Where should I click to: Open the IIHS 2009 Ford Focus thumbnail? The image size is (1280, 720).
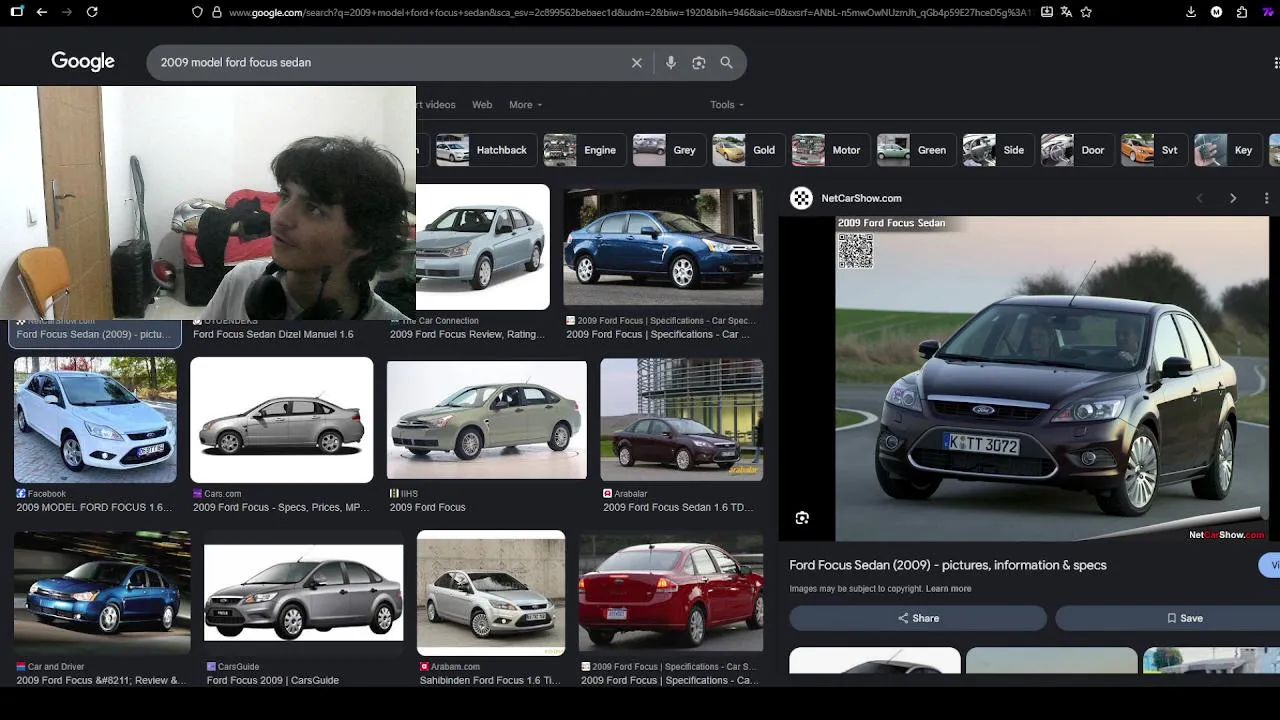pyautogui.click(x=487, y=420)
